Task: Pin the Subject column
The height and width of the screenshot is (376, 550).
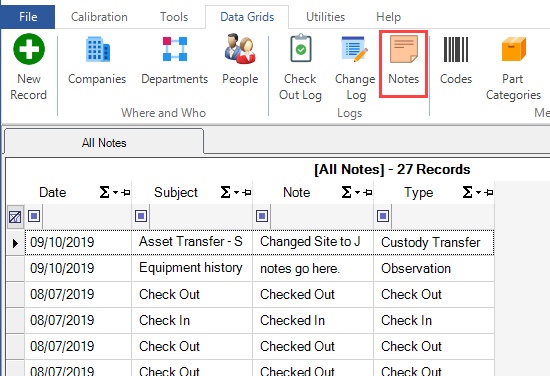Action: pyautogui.click(x=247, y=193)
